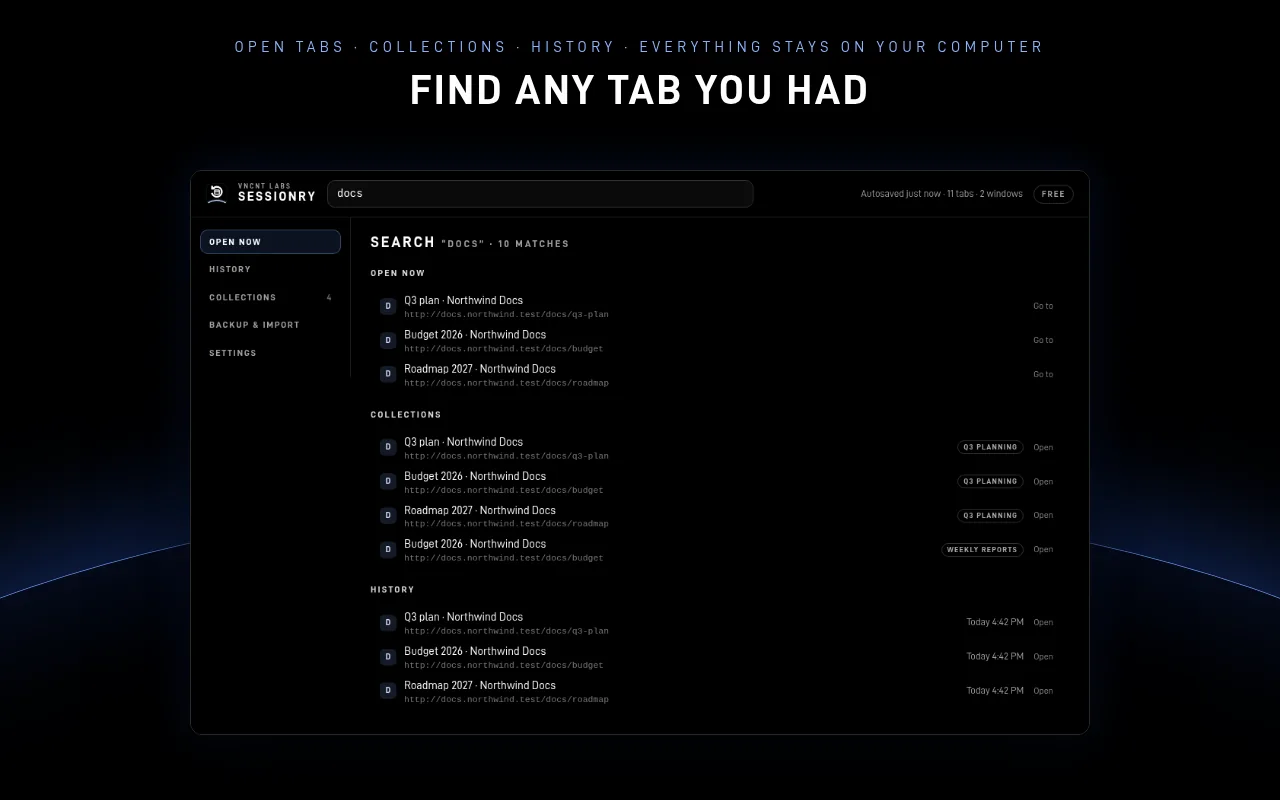The width and height of the screenshot is (1280, 800).
Task: Click the Q3 Planning tag on Budget 2026
Action: [x=990, y=481]
